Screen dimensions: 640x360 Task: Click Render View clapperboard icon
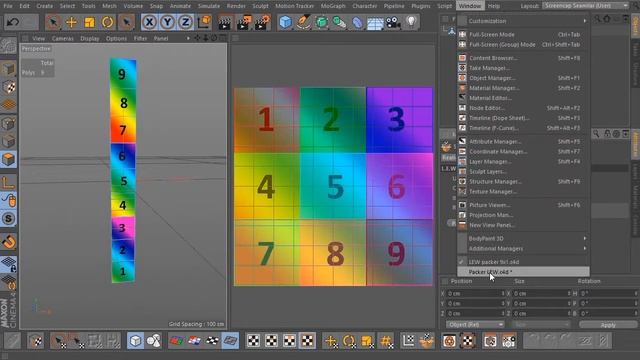point(224,22)
